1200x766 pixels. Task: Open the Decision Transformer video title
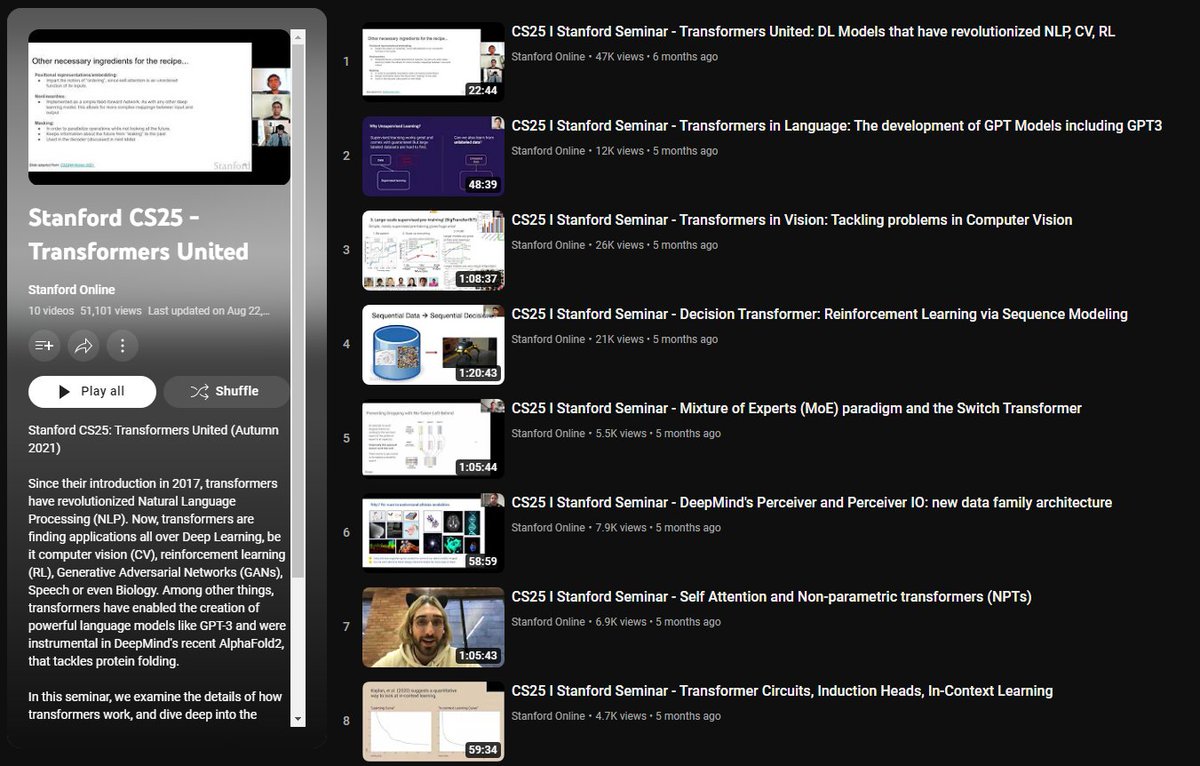[819, 314]
